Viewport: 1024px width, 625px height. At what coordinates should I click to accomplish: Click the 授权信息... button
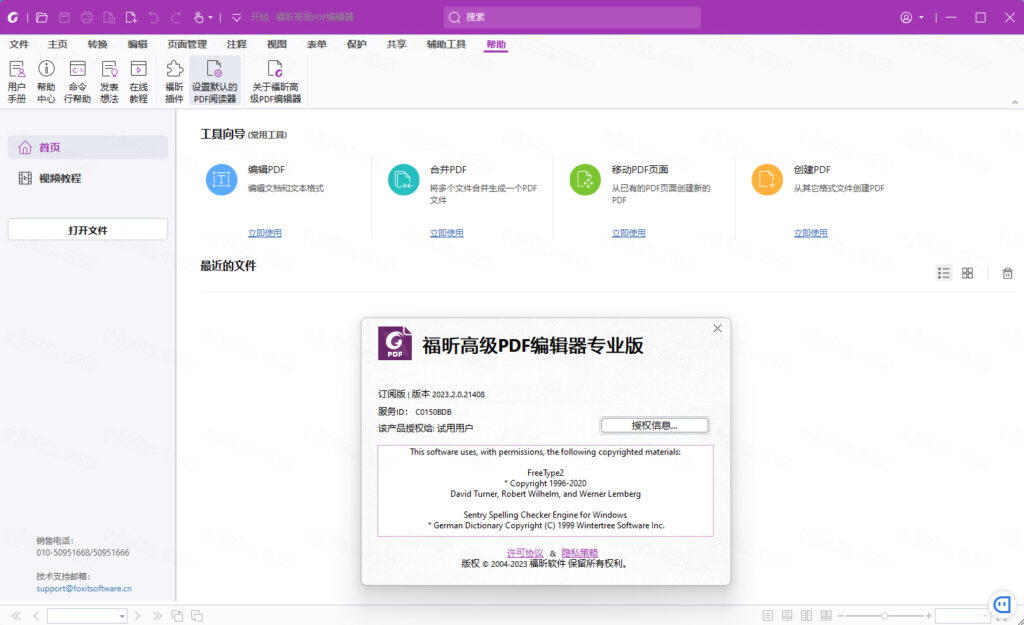[x=654, y=425]
